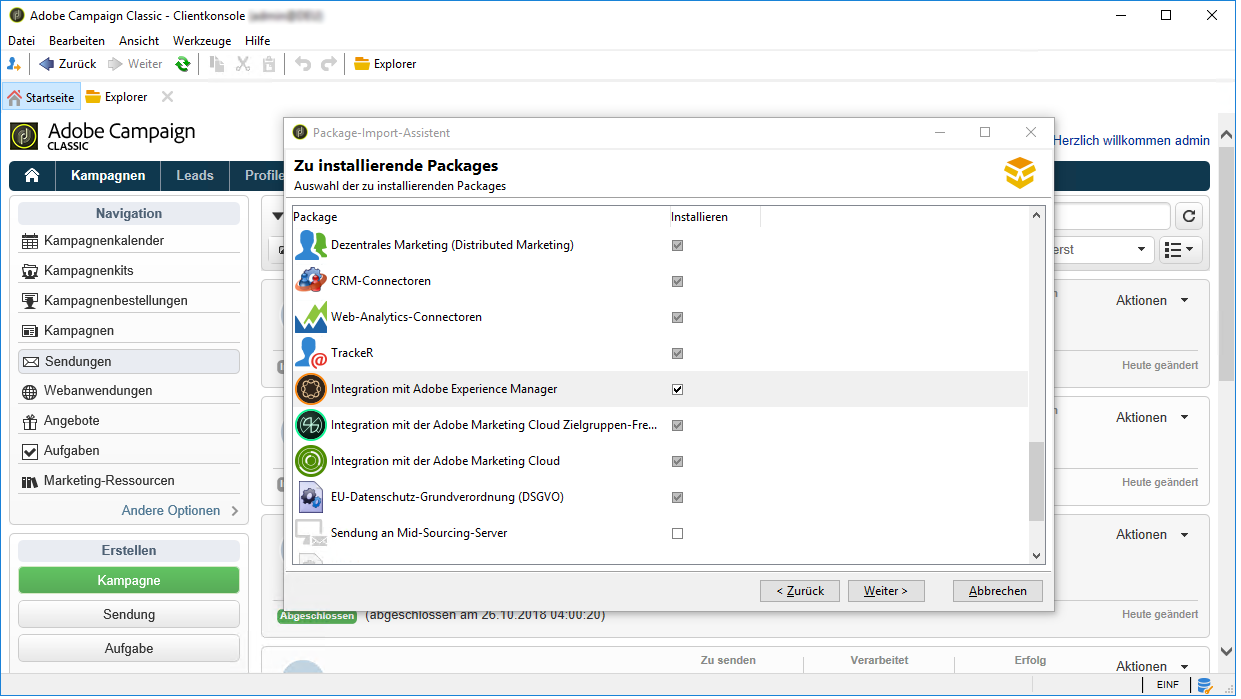Open the Sendungen navigation item

click(129, 361)
